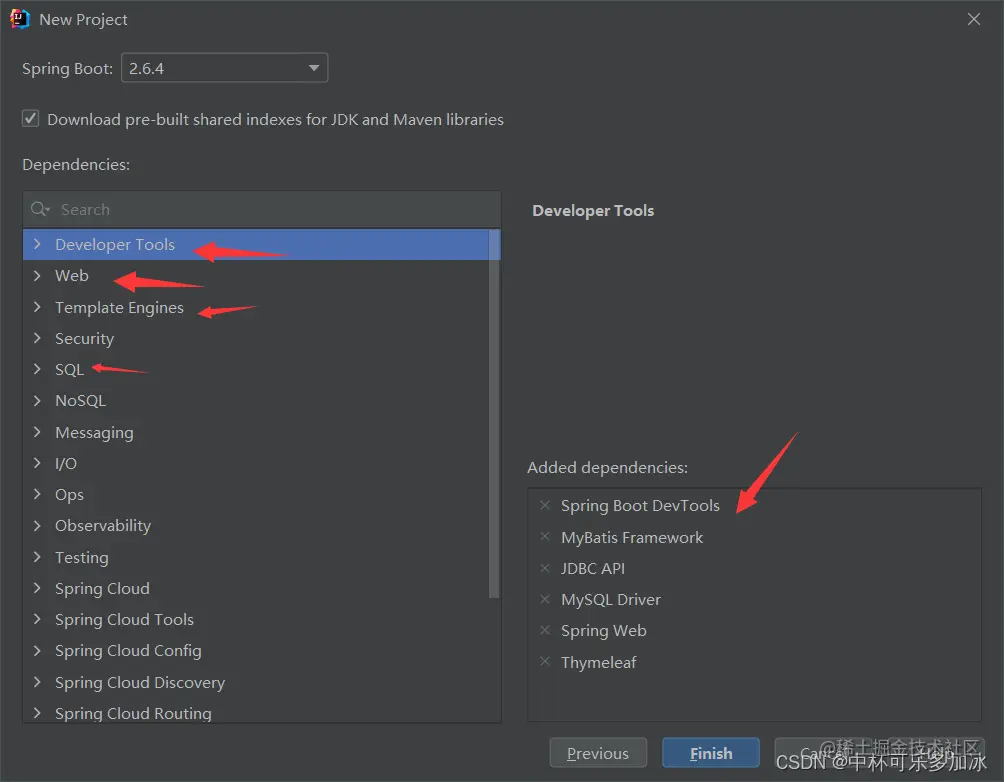Remove Spring Web dependency with X icon
This screenshot has width=1004, height=782.
pos(545,630)
